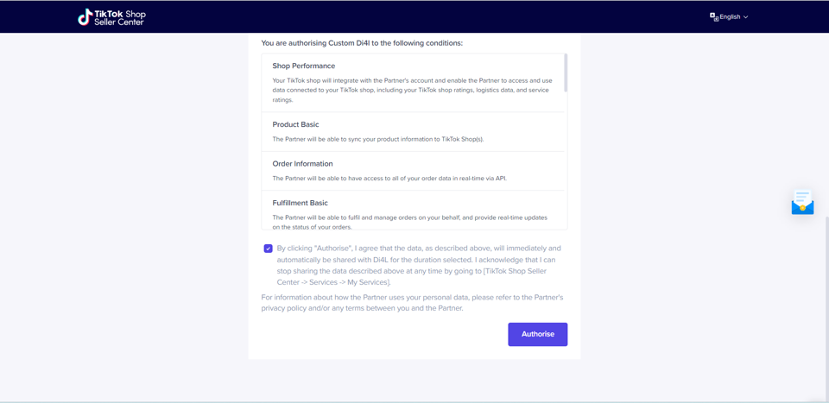The image size is (830, 404).
Task: Click the TikTok logo icon
Action: click(x=85, y=17)
